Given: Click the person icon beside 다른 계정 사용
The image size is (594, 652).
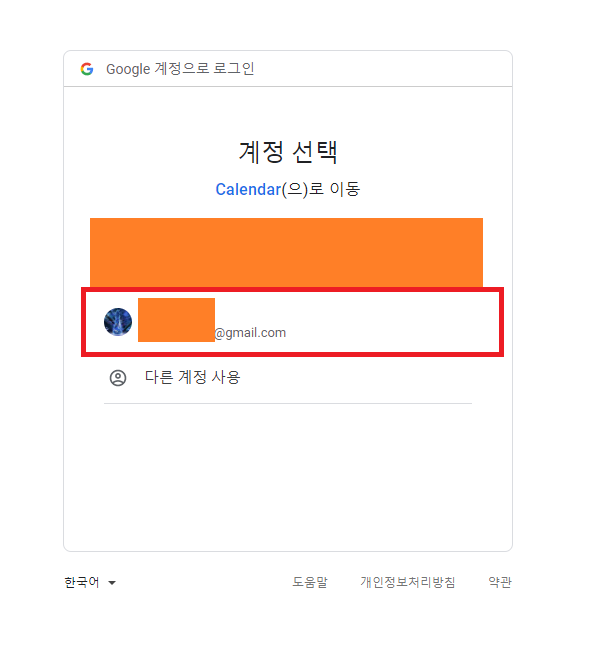Looking at the screenshot, I should pyautogui.click(x=118, y=378).
